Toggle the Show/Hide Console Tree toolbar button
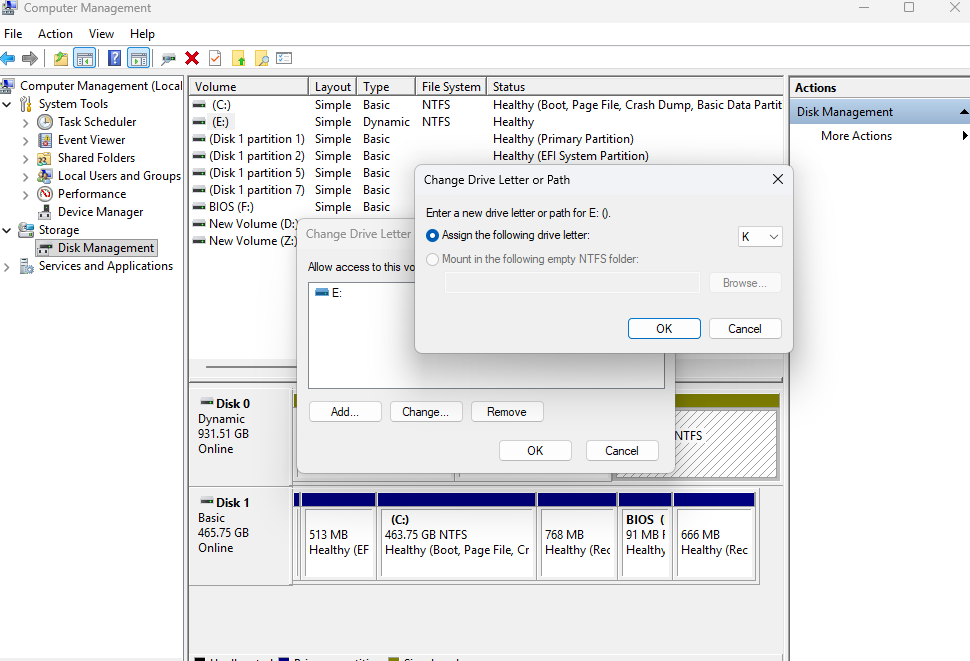The height and width of the screenshot is (661, 970). pyautogui.click(x=85, y=59)
